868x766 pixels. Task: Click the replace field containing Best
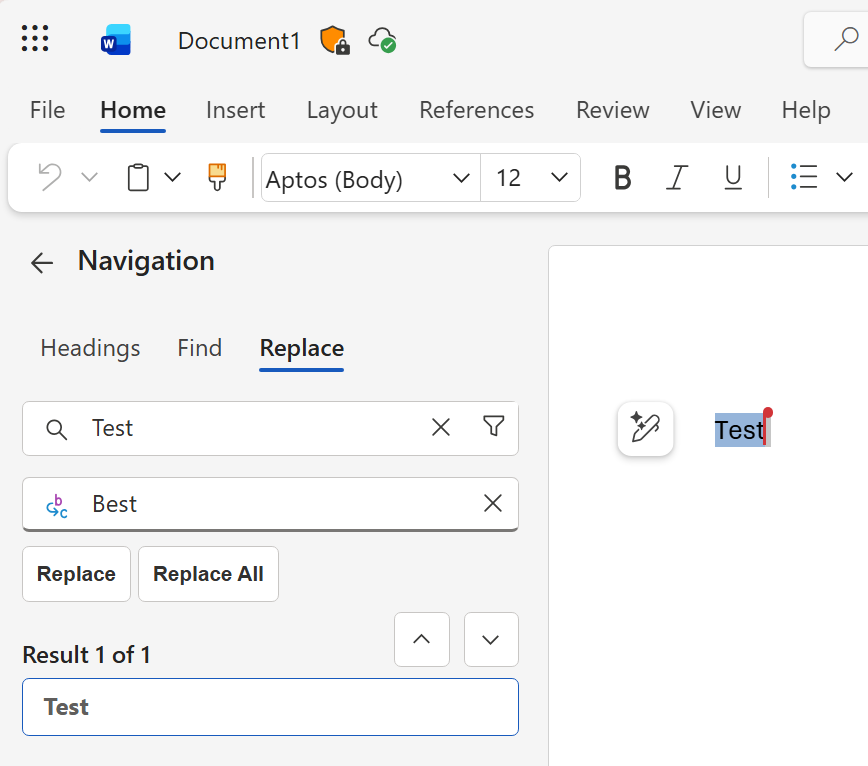coord(270,504)
